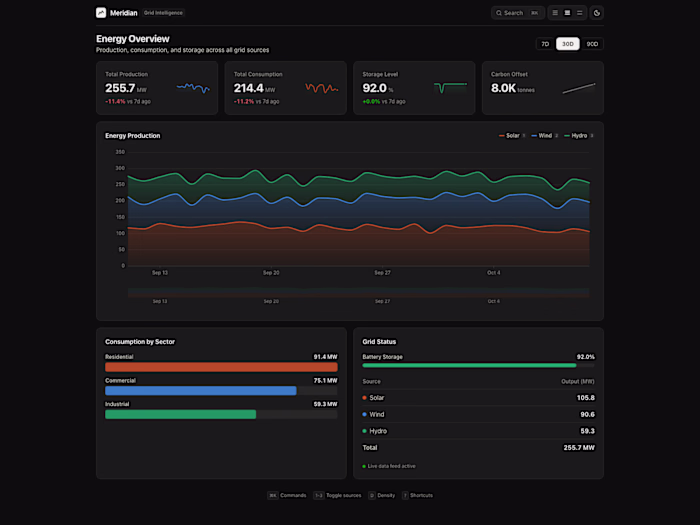The width and height of the screenshot is (700, 525).
Task: Click the live data feed indicator
Action: point(388,466)
